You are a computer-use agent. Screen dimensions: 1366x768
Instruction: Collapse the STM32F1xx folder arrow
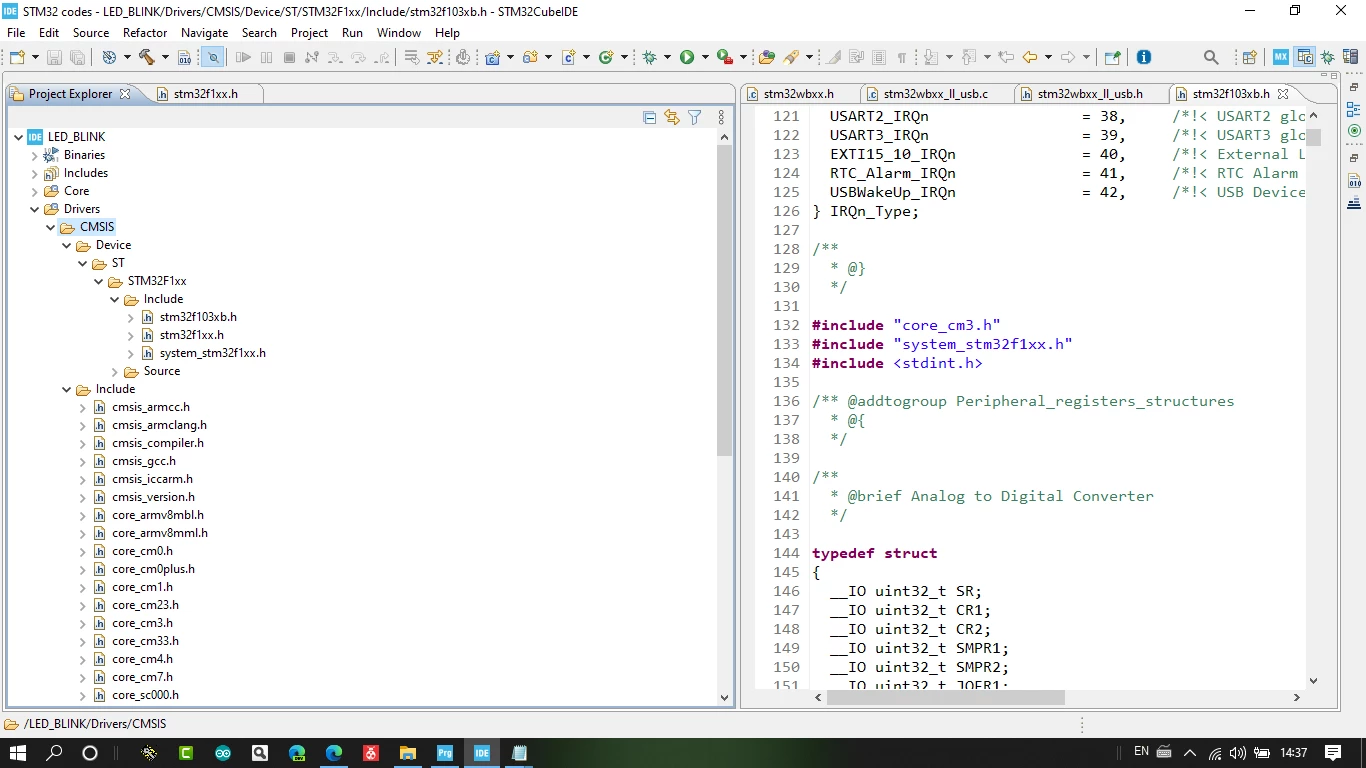point(99,281)
